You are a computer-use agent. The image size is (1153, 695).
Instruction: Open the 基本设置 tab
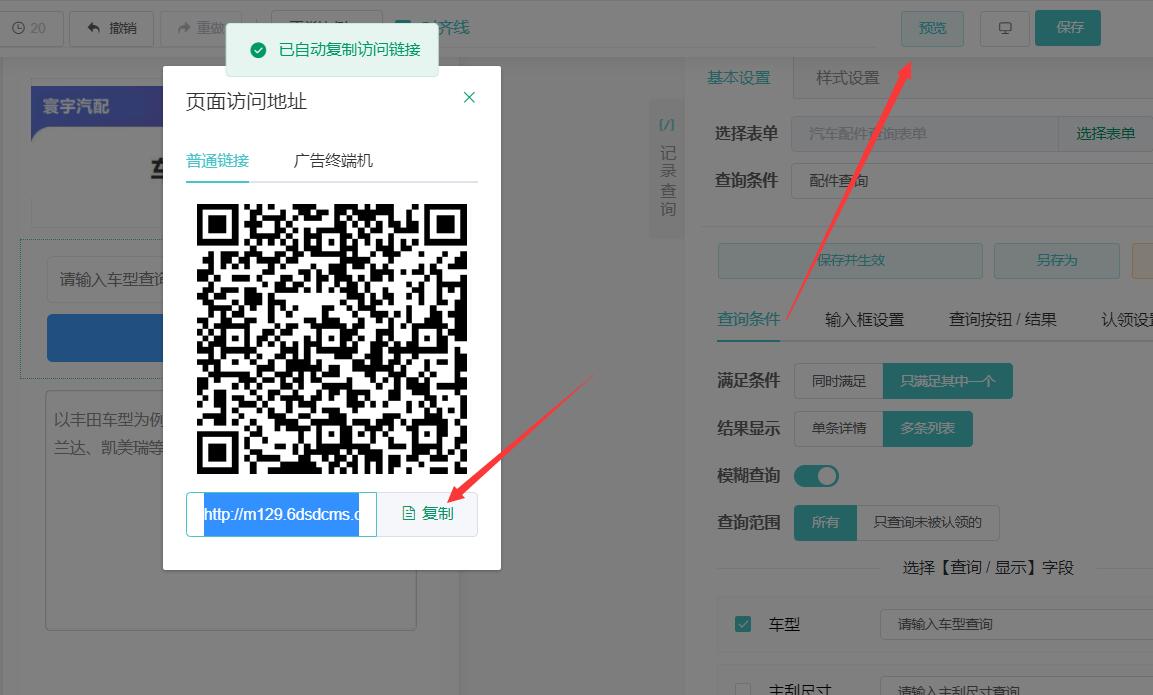tap(738, 77)
